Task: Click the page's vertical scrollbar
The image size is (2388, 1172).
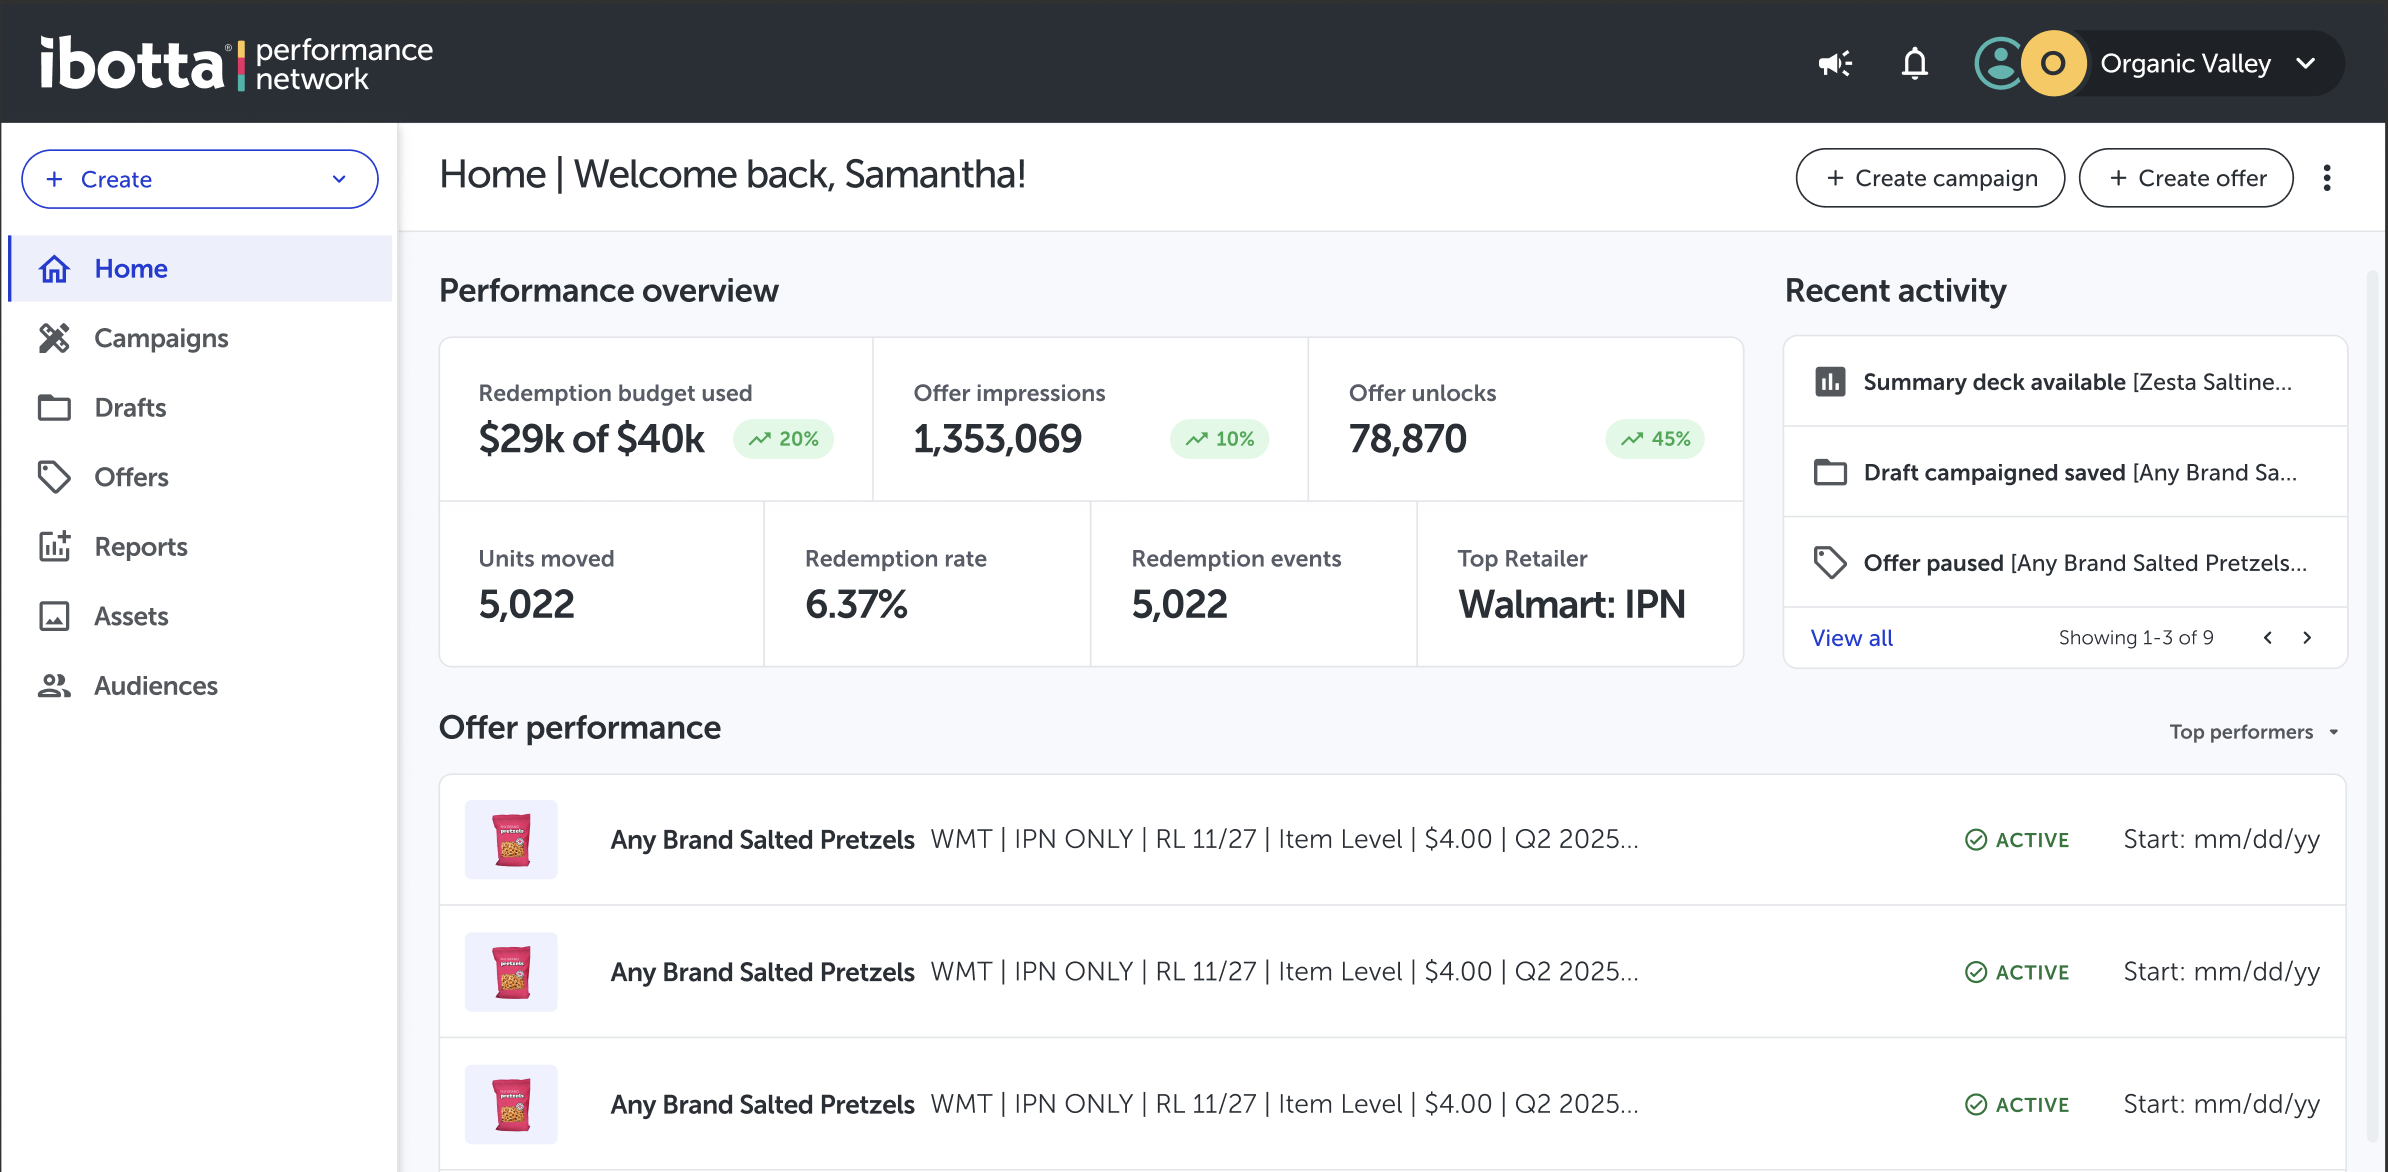Action: tap(2372, 700)
